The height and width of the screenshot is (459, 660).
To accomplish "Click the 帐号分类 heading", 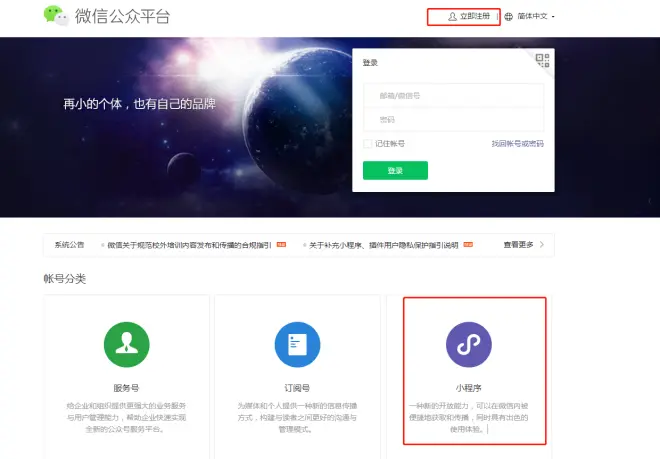I will point(65,279).
